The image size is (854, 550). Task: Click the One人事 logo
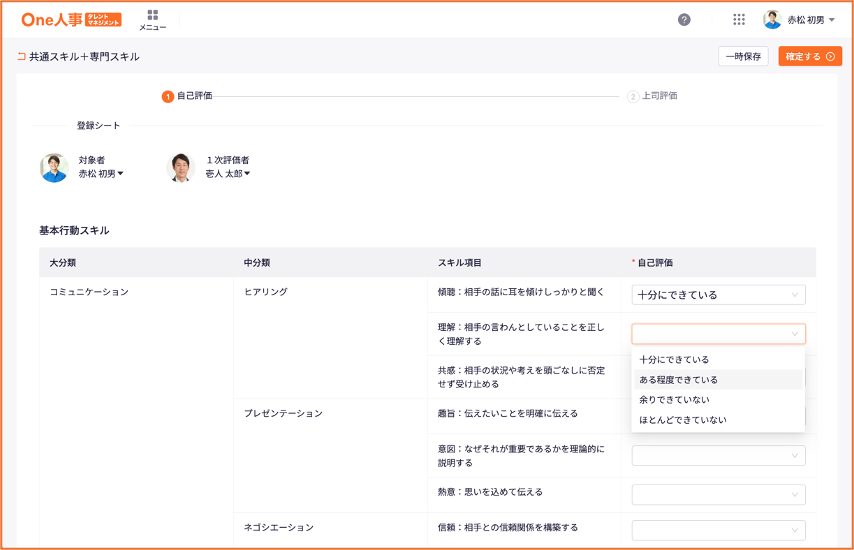tap(71, 20)
